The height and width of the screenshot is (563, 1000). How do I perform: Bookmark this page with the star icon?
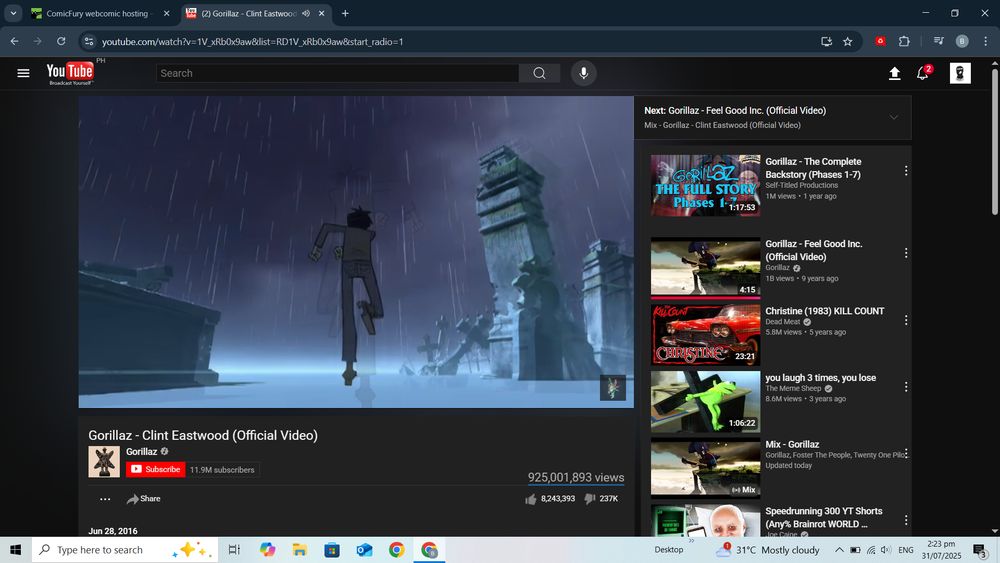coord(848,41)
